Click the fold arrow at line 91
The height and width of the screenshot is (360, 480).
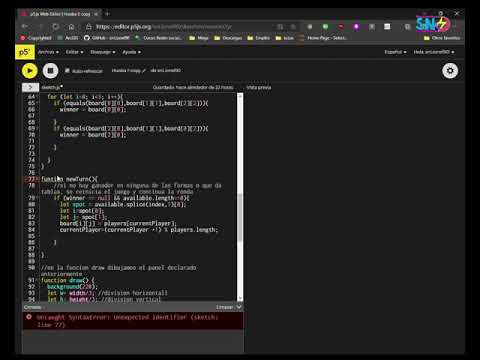(37, 280)
